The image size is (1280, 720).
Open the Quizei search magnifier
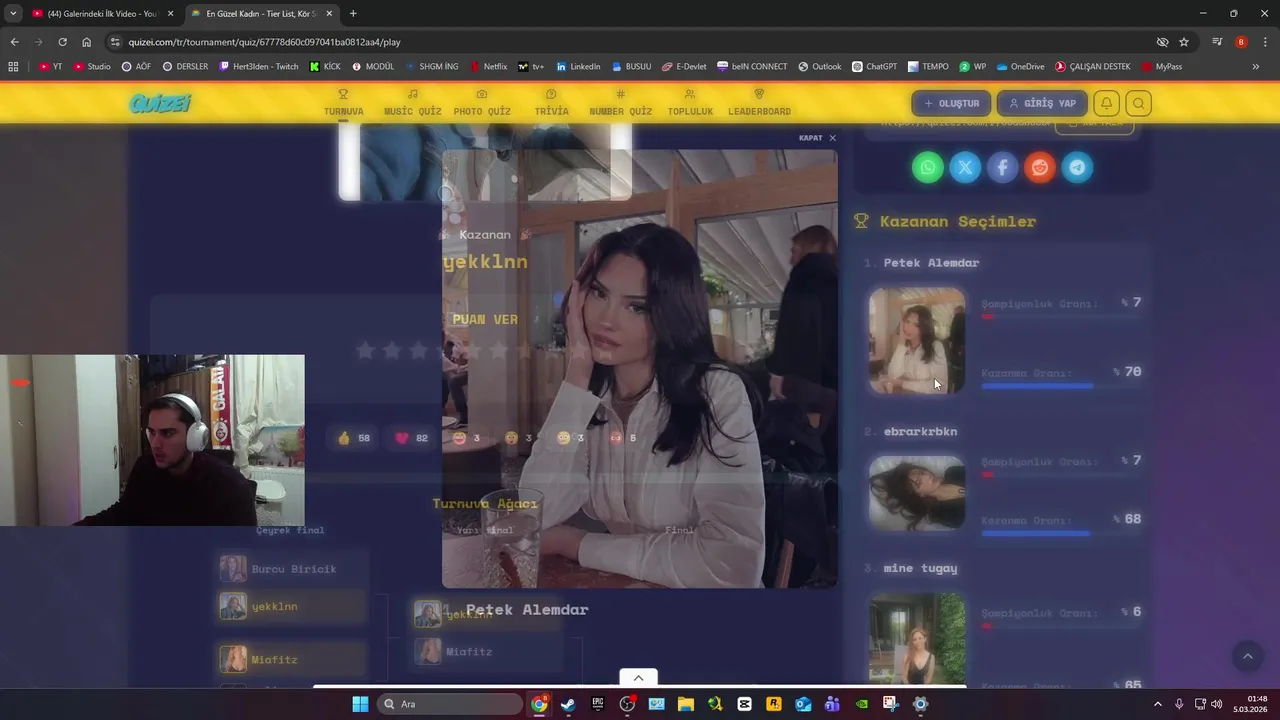1138,103
